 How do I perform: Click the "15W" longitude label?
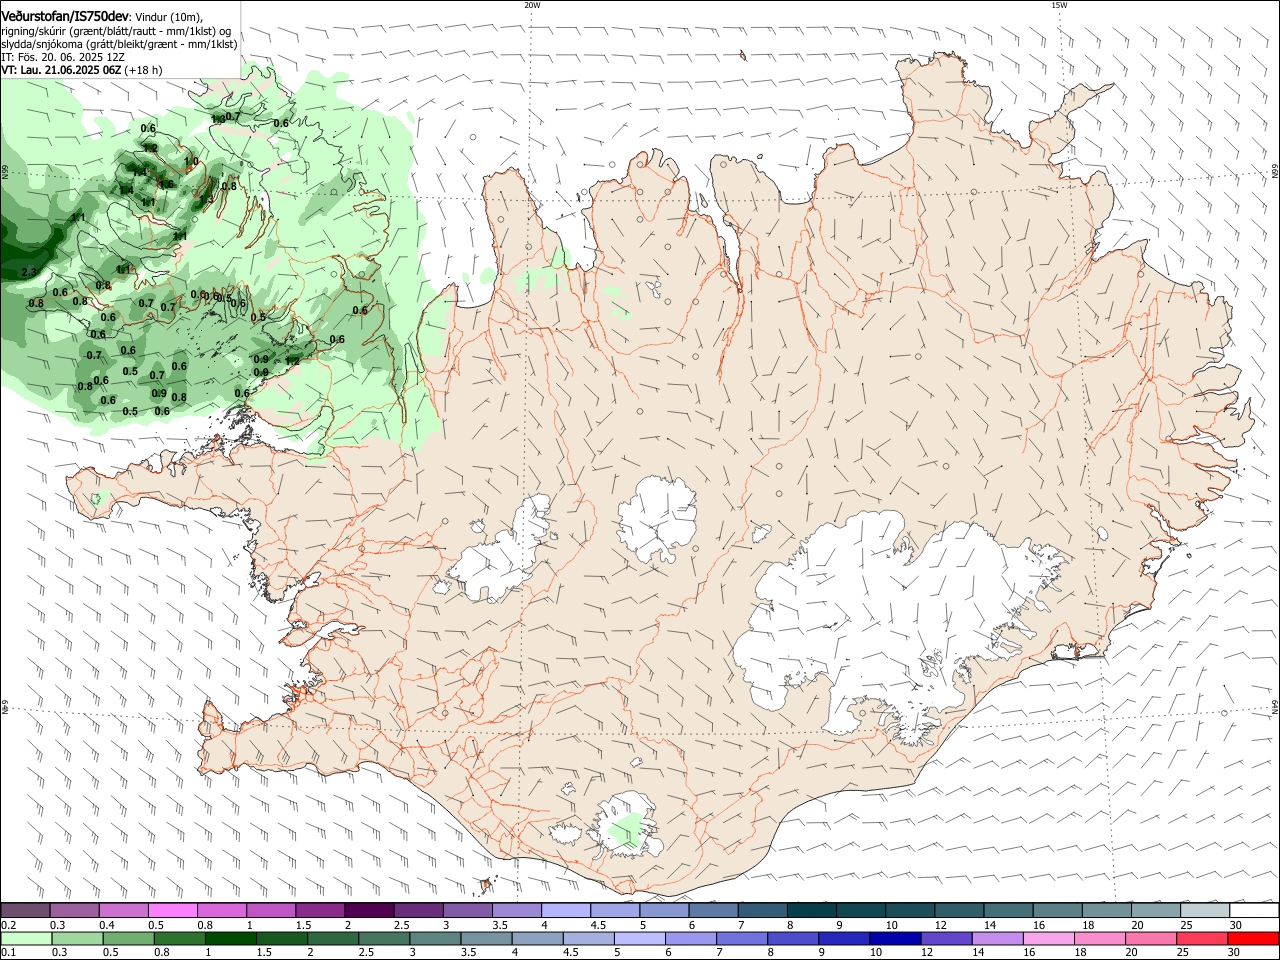click(1059, 5)
